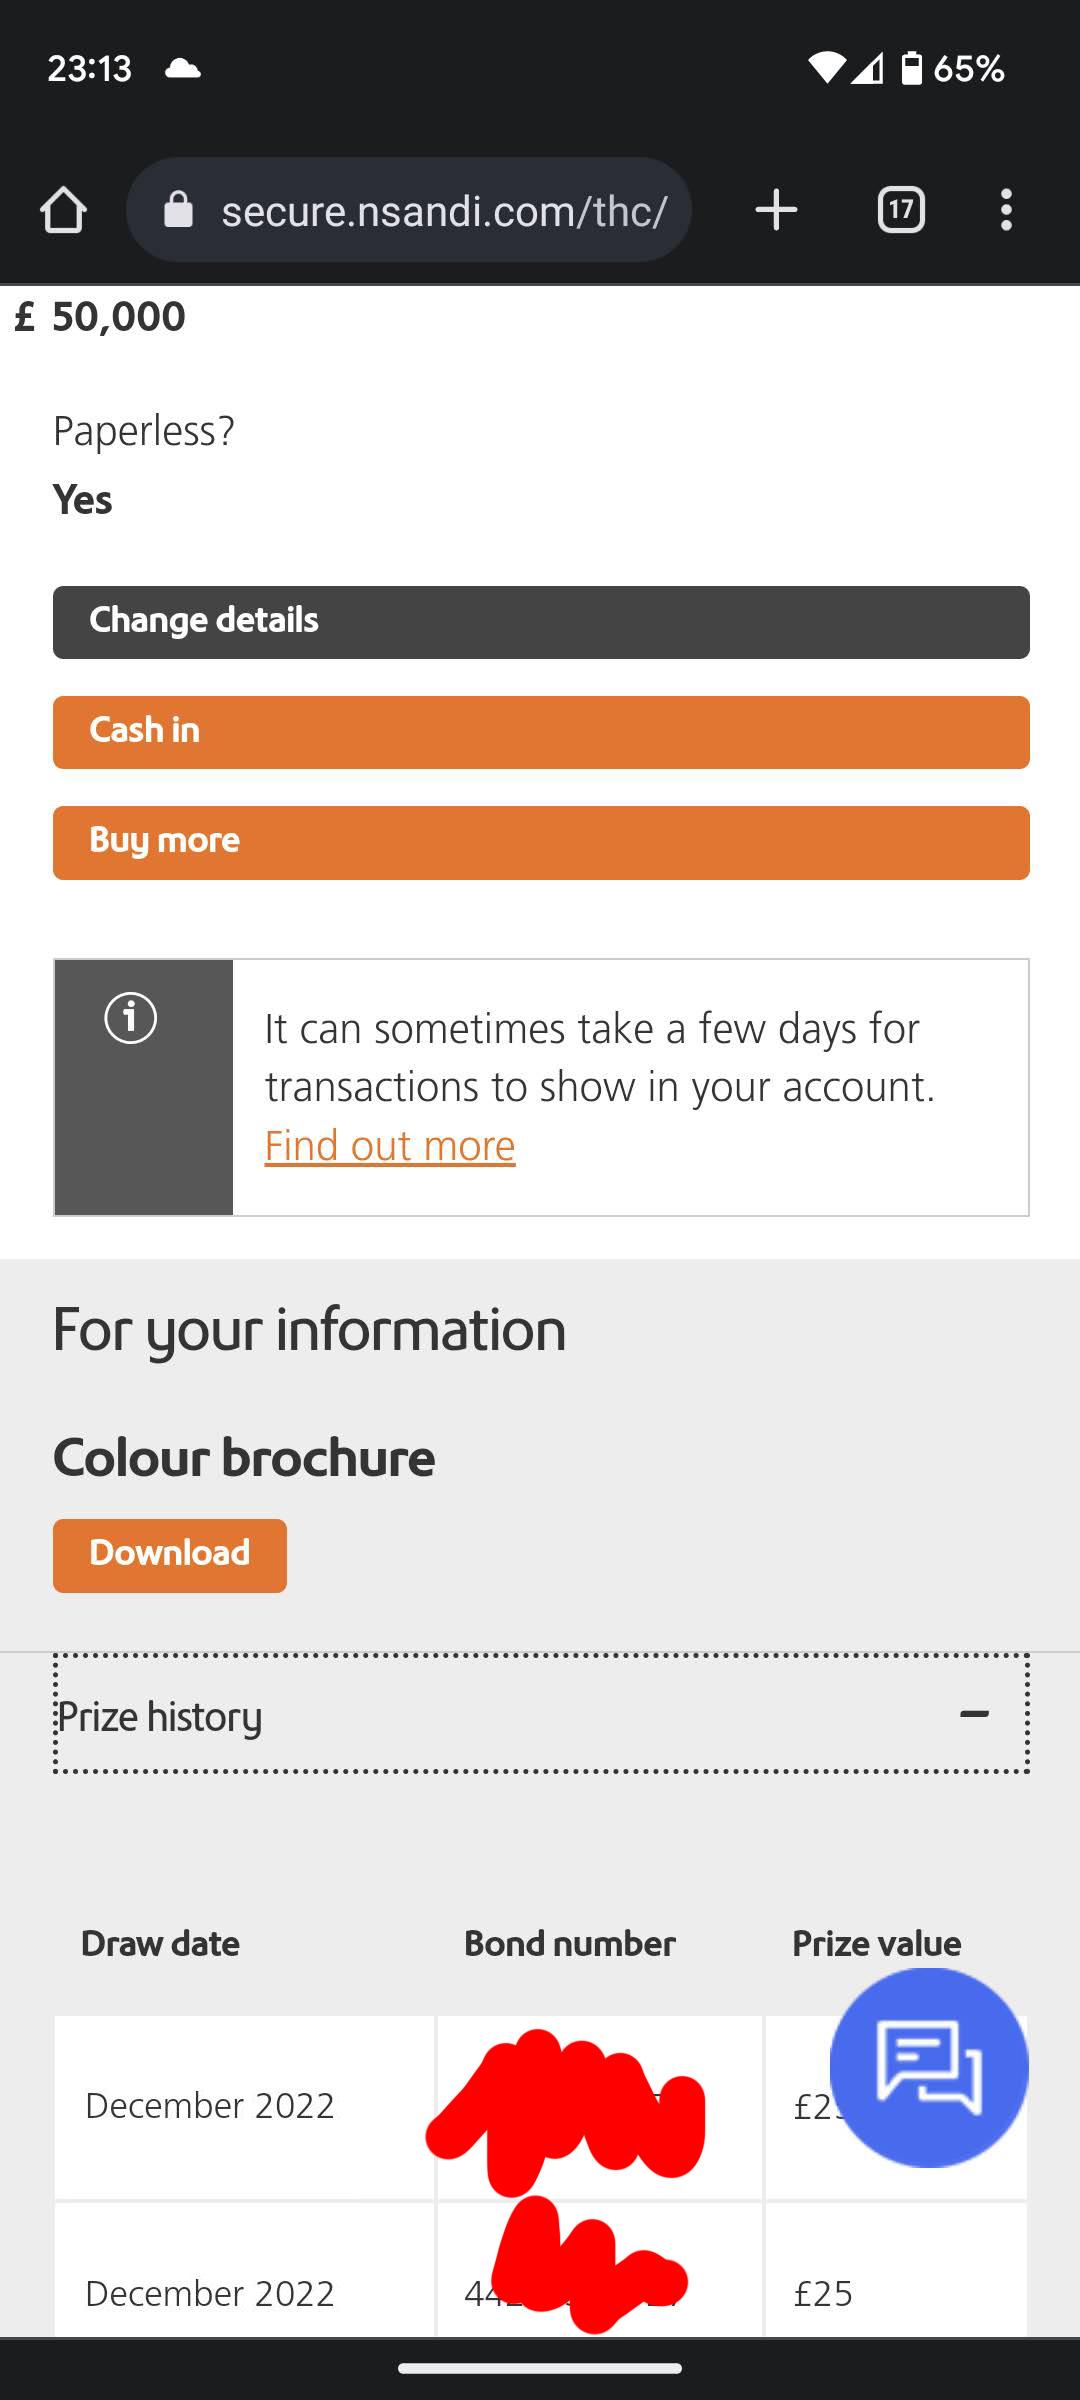This screenshot has height=2400, width=1080.
Task: Tap the information circle icon
Action: point(131,1018)
